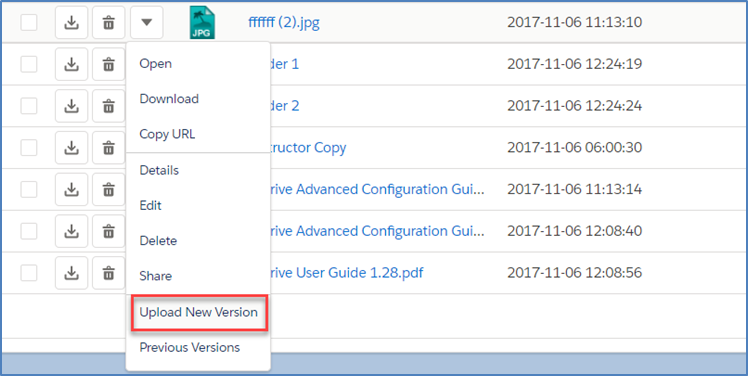Screen dimensions: 748x376
Task: Select Upload New Version from menu
Action: [x=198, y=313]
